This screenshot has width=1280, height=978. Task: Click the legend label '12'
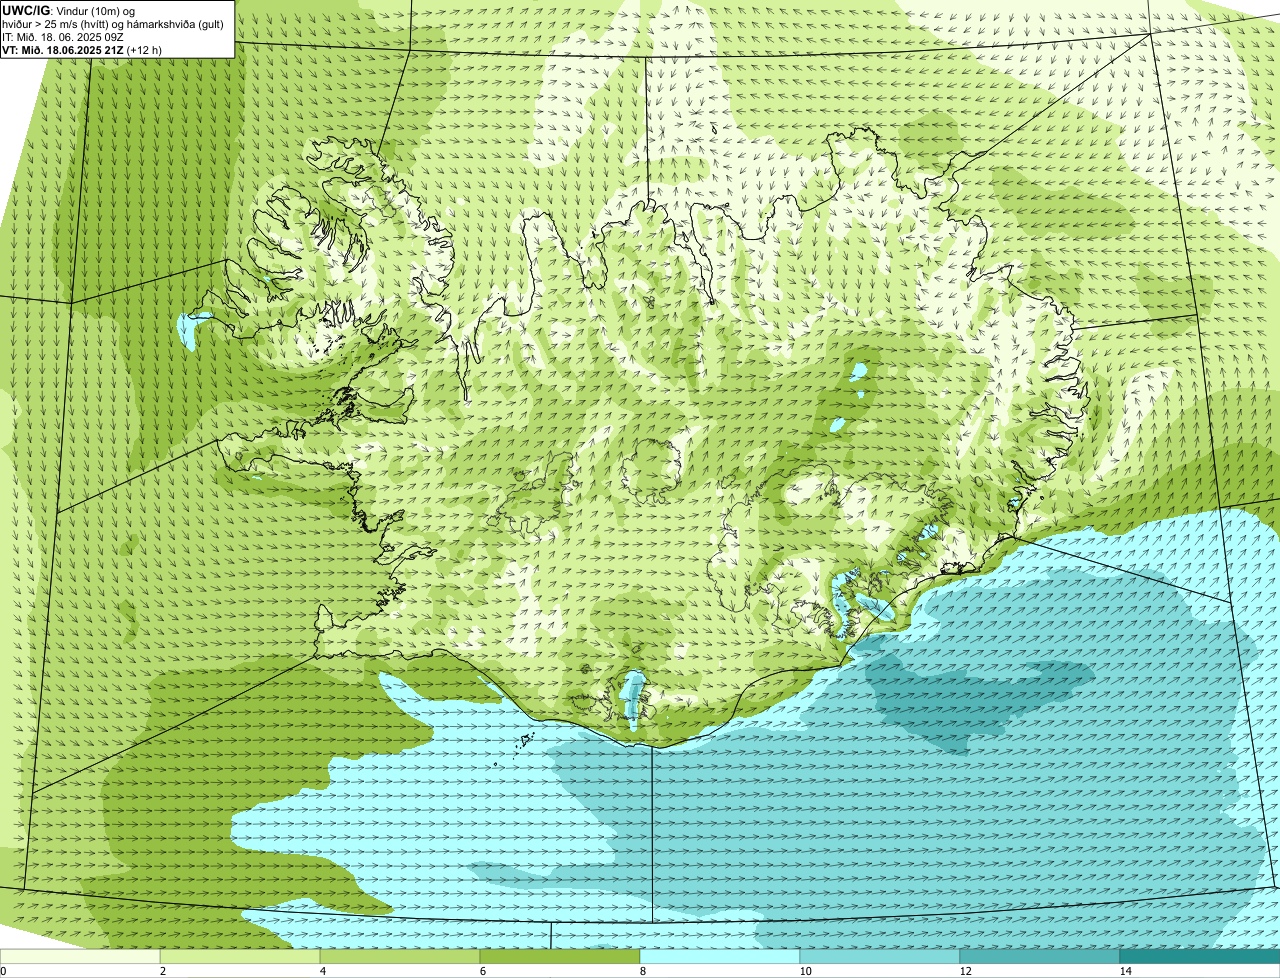click(965, 971)
